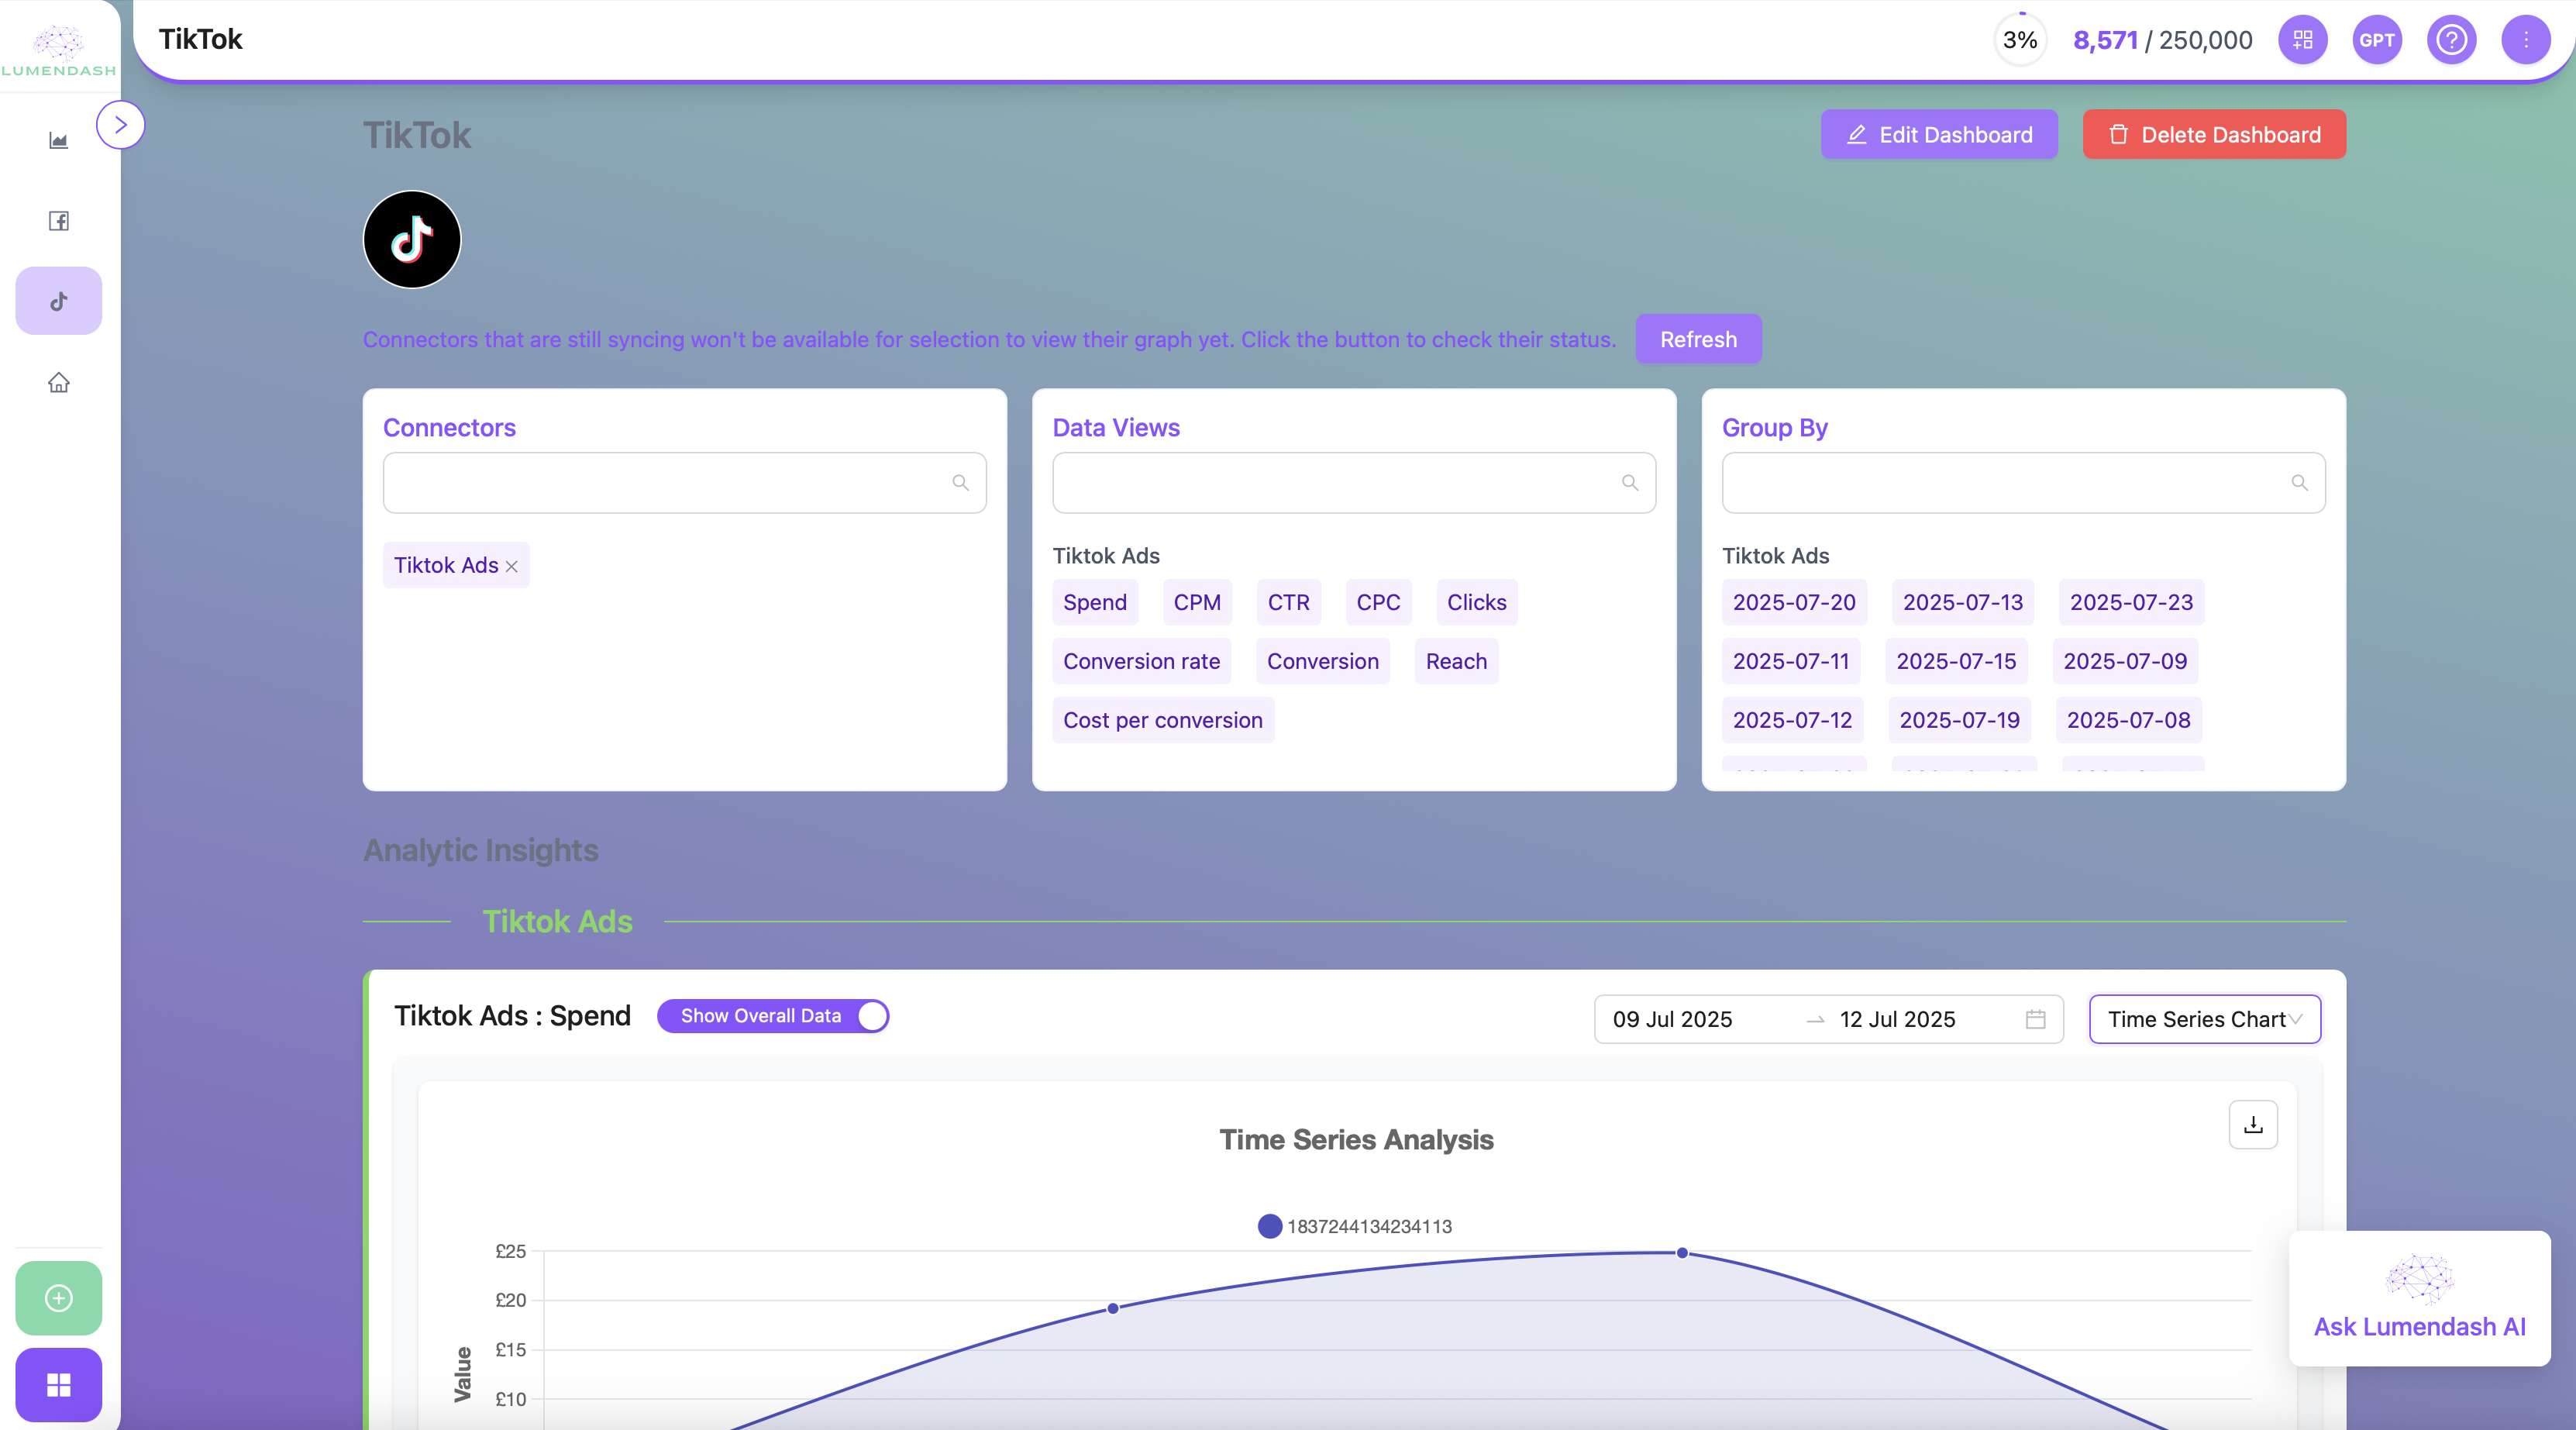Click the 8,571 usage count
The width and height of the screenshot is (2576, 1430).
[x=2105, y=40]
